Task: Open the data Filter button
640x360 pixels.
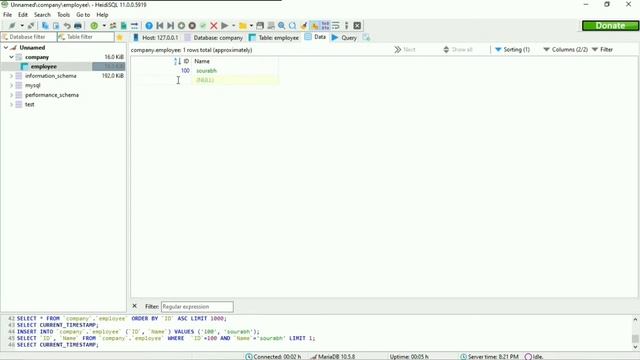Action: [x=602, y=49]
